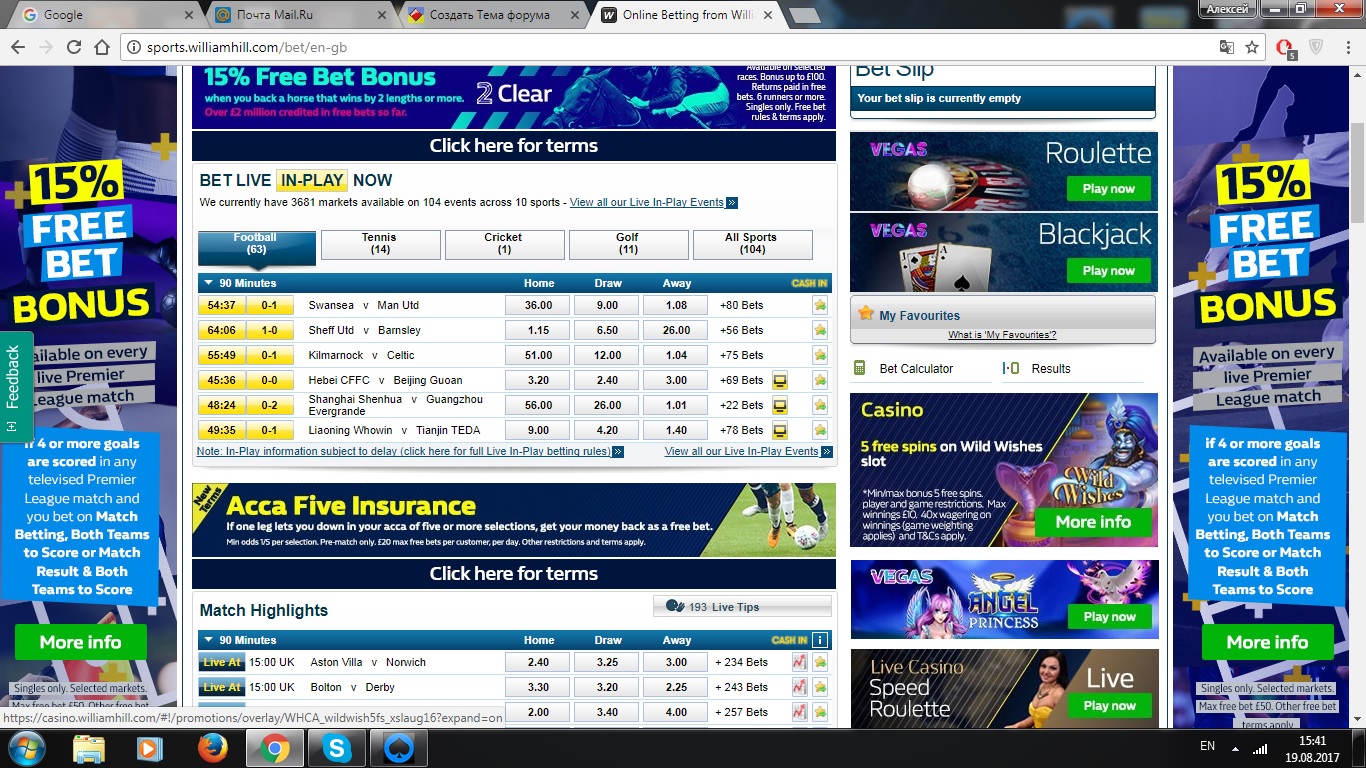Click the Cash In info icon in Match Highlights
1366x768 pixels.
[820, 640]
